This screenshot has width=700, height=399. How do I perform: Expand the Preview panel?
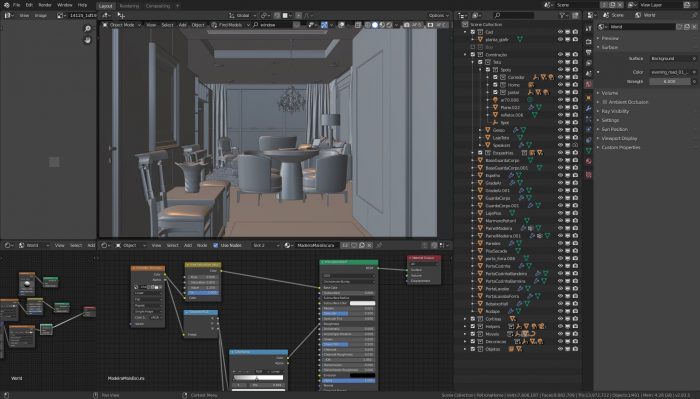(609, 38)
